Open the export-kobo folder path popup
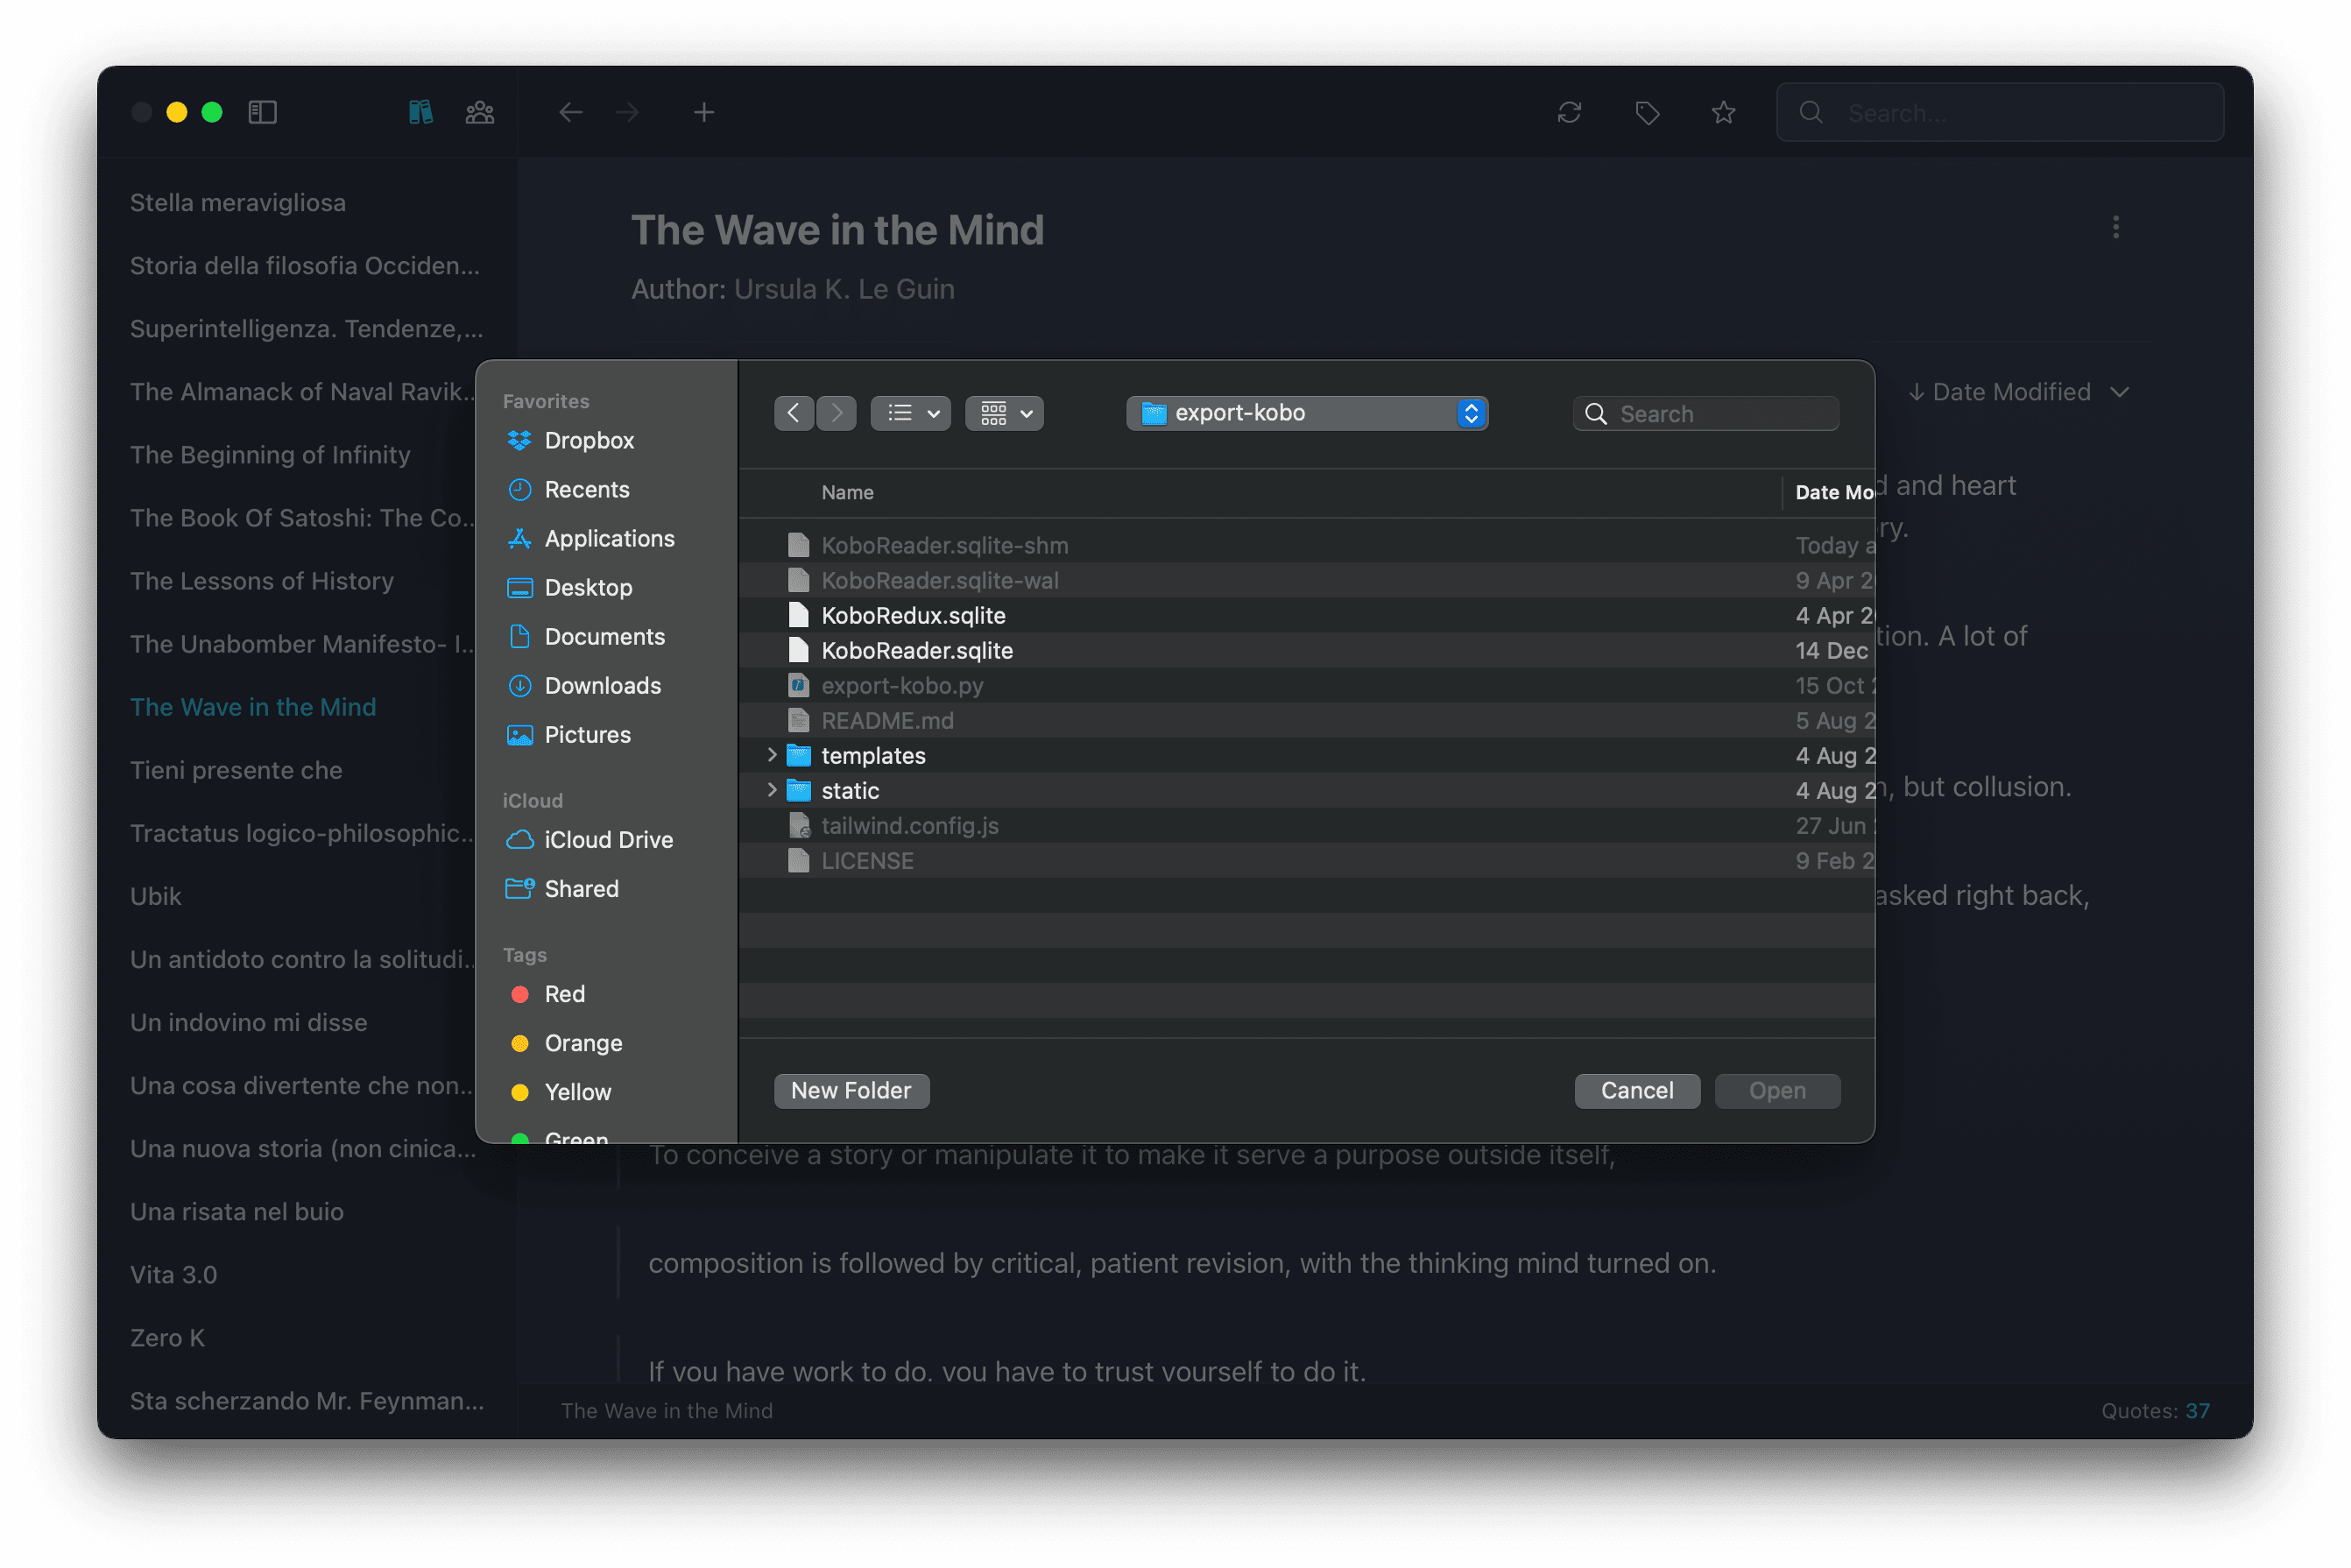The width and height of the screenshot is (2351, 1568). pyautogui.click(x=1307, y=413)
